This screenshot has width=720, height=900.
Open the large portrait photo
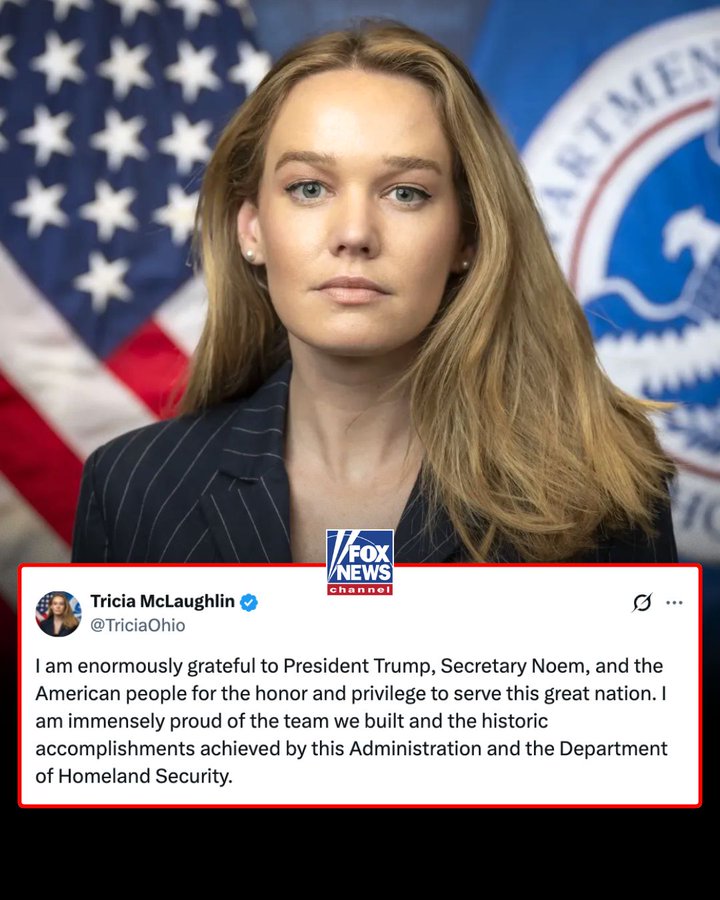tap(360, 281)
